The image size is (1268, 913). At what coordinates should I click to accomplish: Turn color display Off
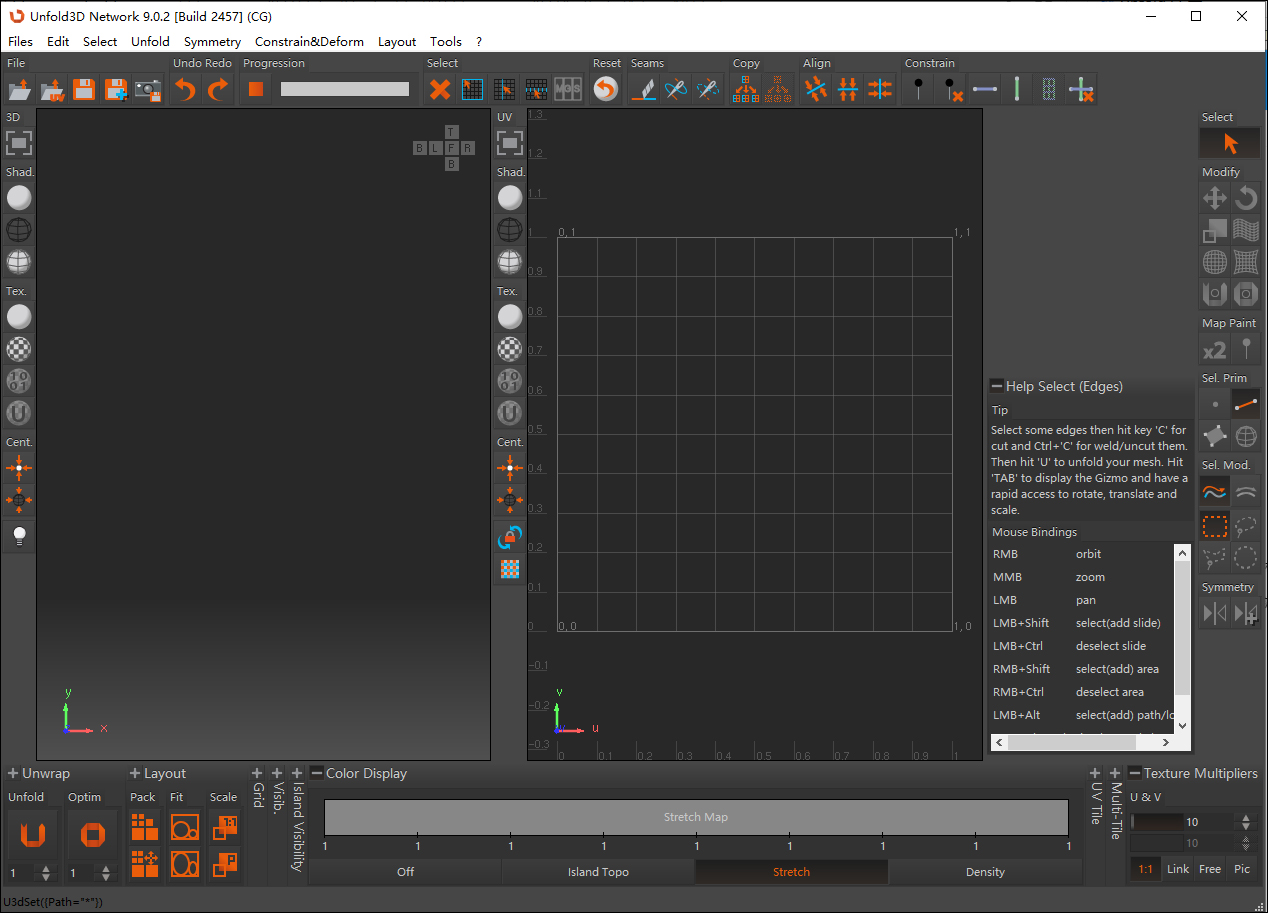pyautogui.click(x=405, y=872)
